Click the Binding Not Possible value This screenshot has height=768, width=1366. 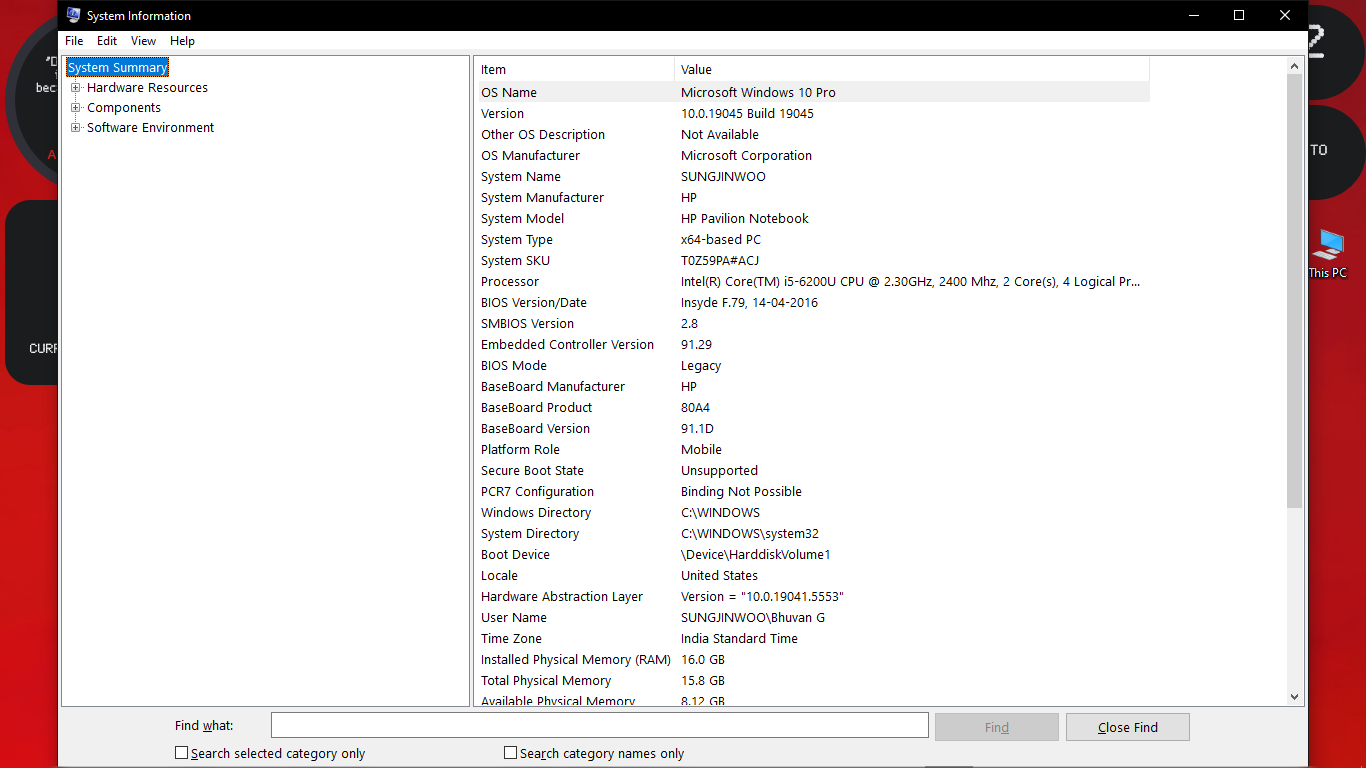point(741,491)
